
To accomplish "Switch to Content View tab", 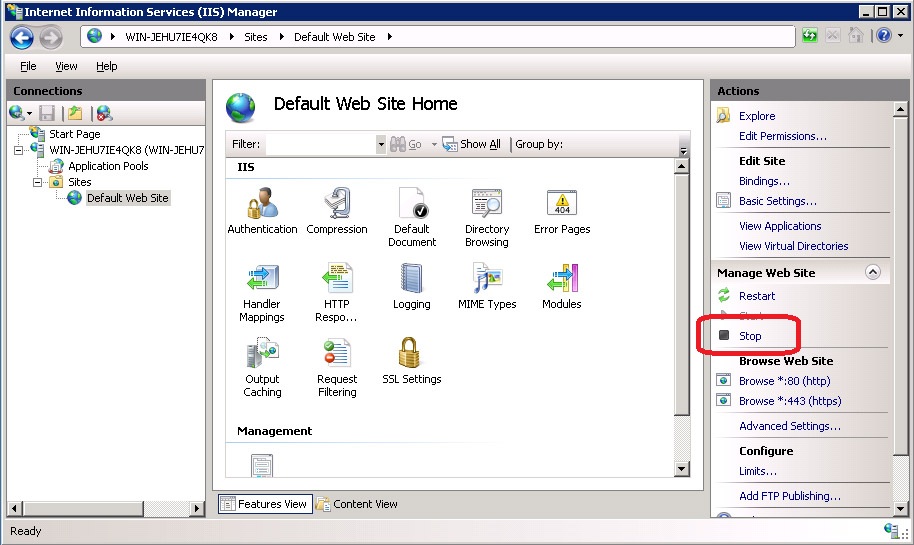I will (357, 504).
